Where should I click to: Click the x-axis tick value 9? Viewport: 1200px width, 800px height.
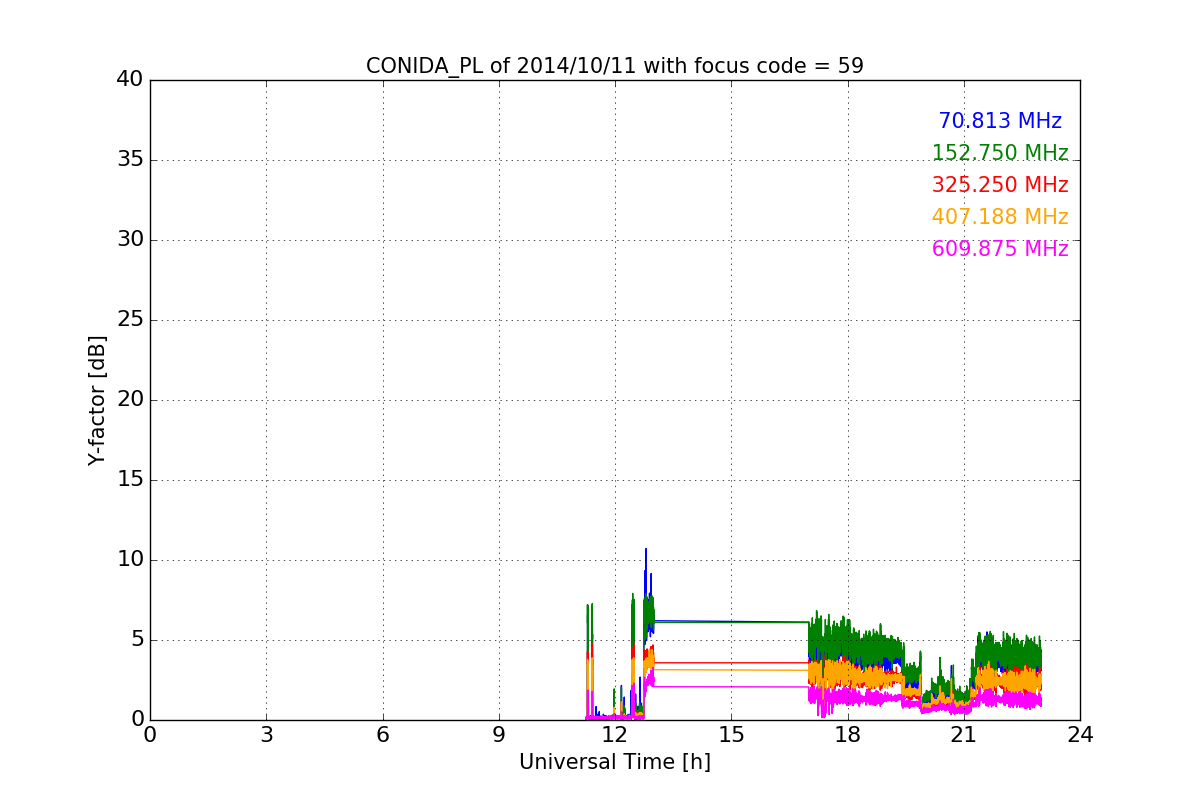(x=499, y=735)
